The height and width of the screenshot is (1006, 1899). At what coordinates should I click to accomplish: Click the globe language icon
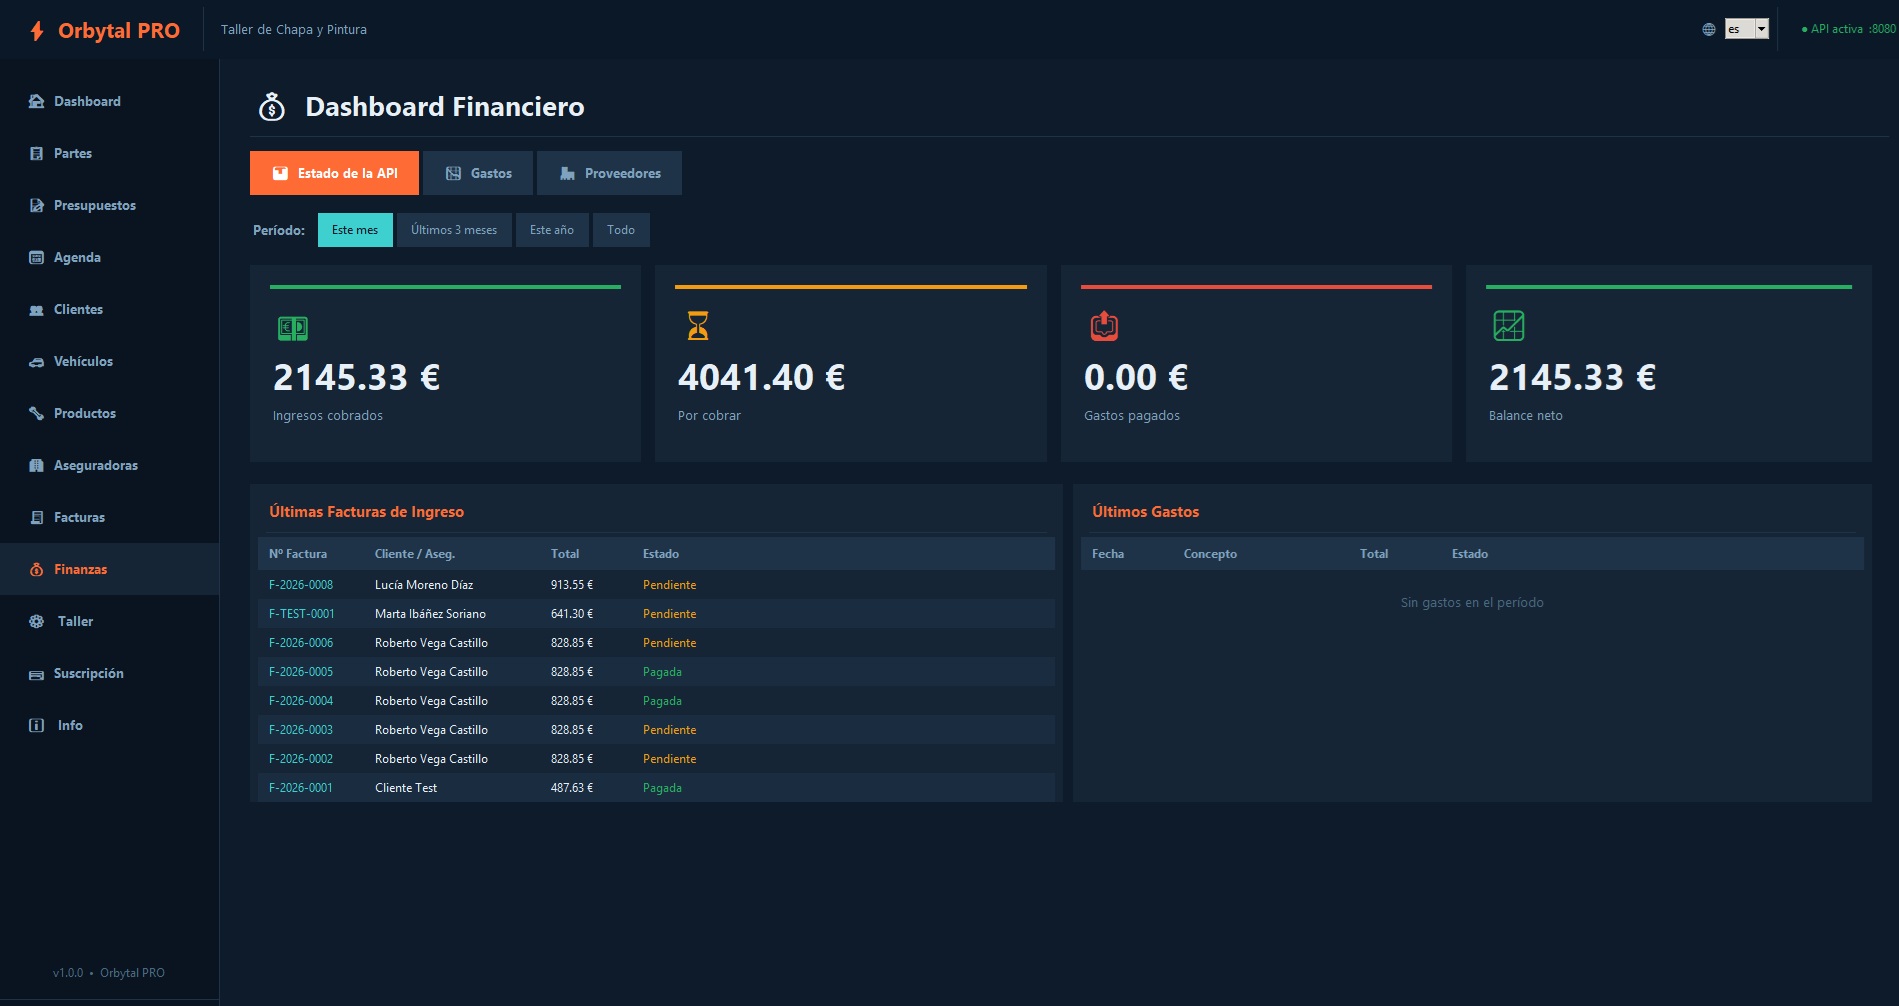(1708, 29)
